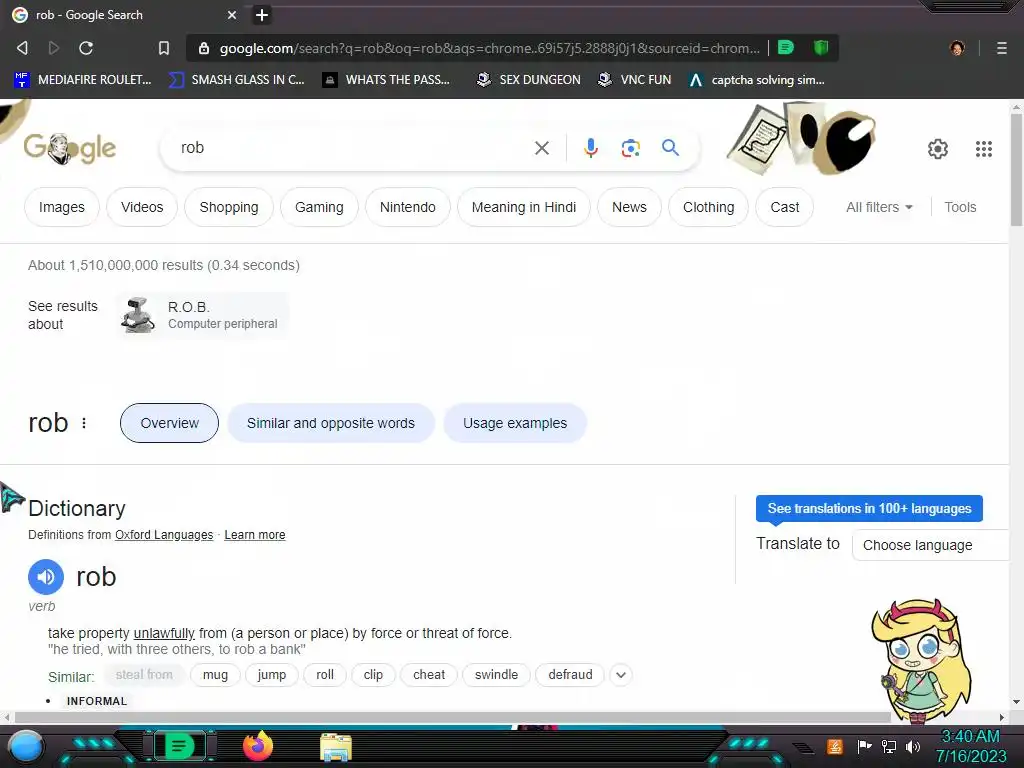This screenshot has width=1024, height=768.
Task: Click the browser forward arrow
Action: tap(54, 48)
